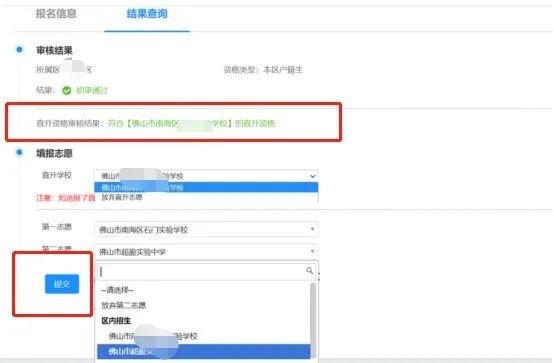Open the 第一志愿 dropdown with 石门实验学校
554x363 pixels.
pyautogui.click(x=206, y=229)
